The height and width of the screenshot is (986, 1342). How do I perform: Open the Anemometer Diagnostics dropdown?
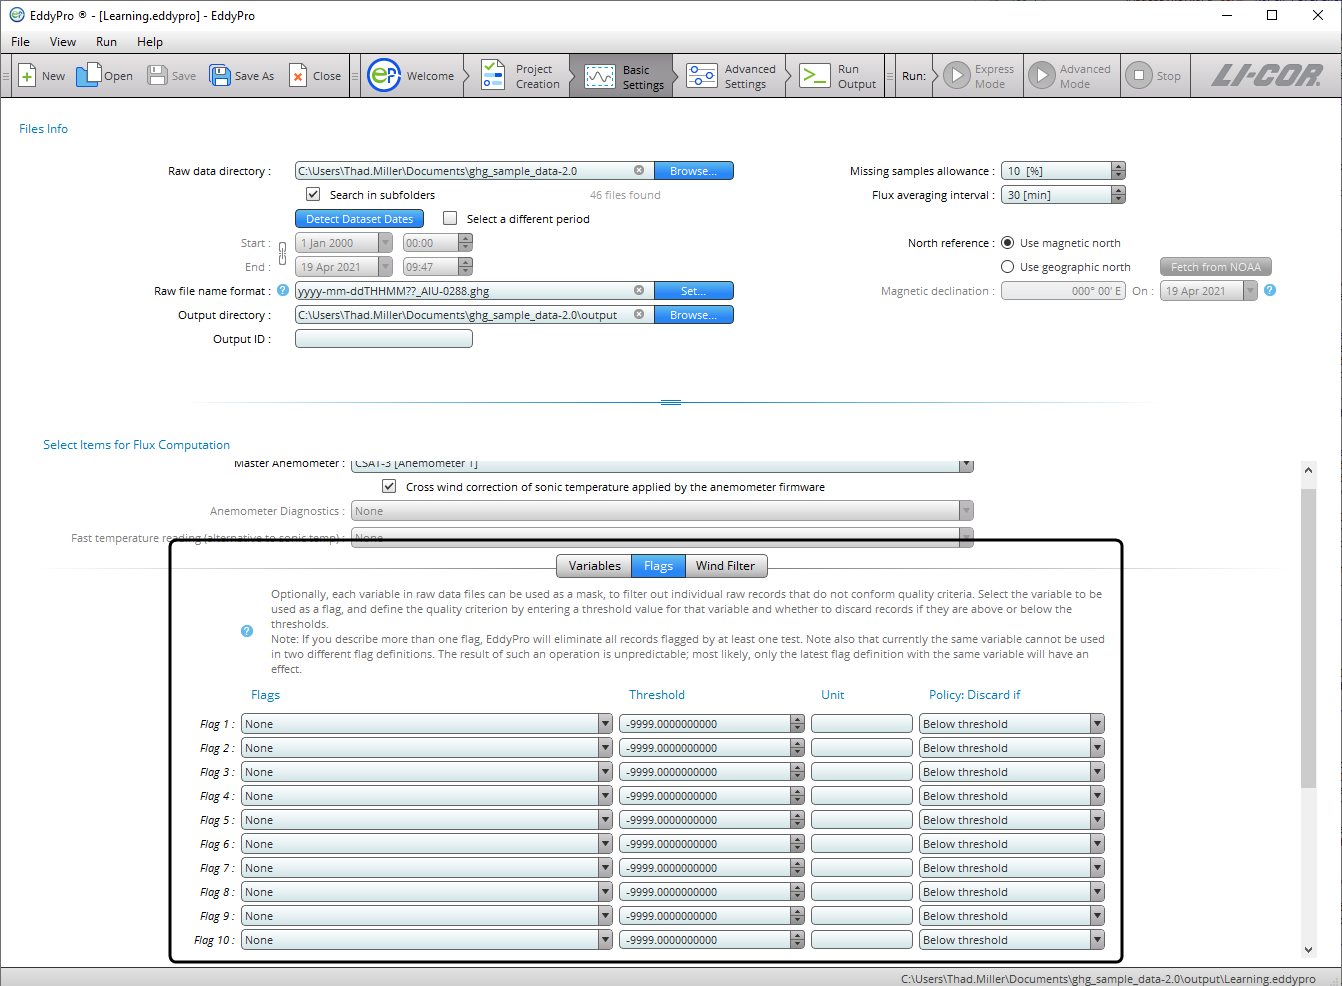coord(966,511)
